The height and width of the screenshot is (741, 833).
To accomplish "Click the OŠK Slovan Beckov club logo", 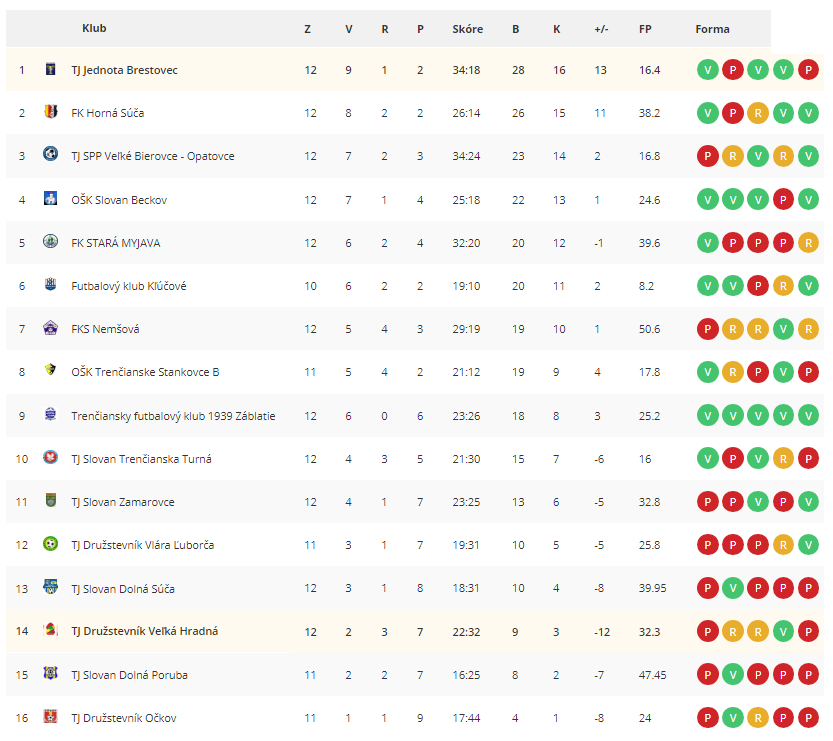I will coord(50,199).
